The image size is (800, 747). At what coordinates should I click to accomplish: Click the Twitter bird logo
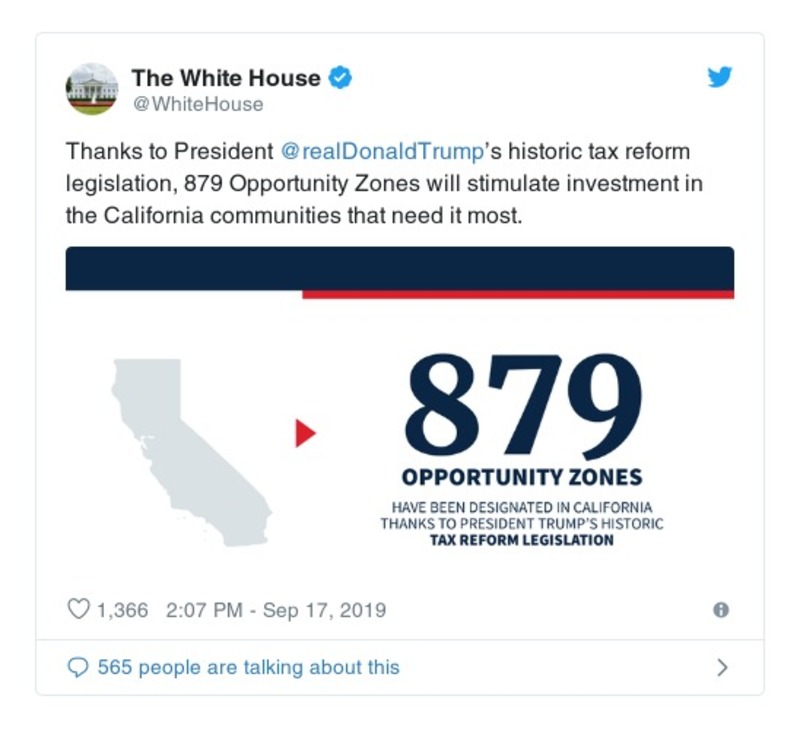(720, 78)
